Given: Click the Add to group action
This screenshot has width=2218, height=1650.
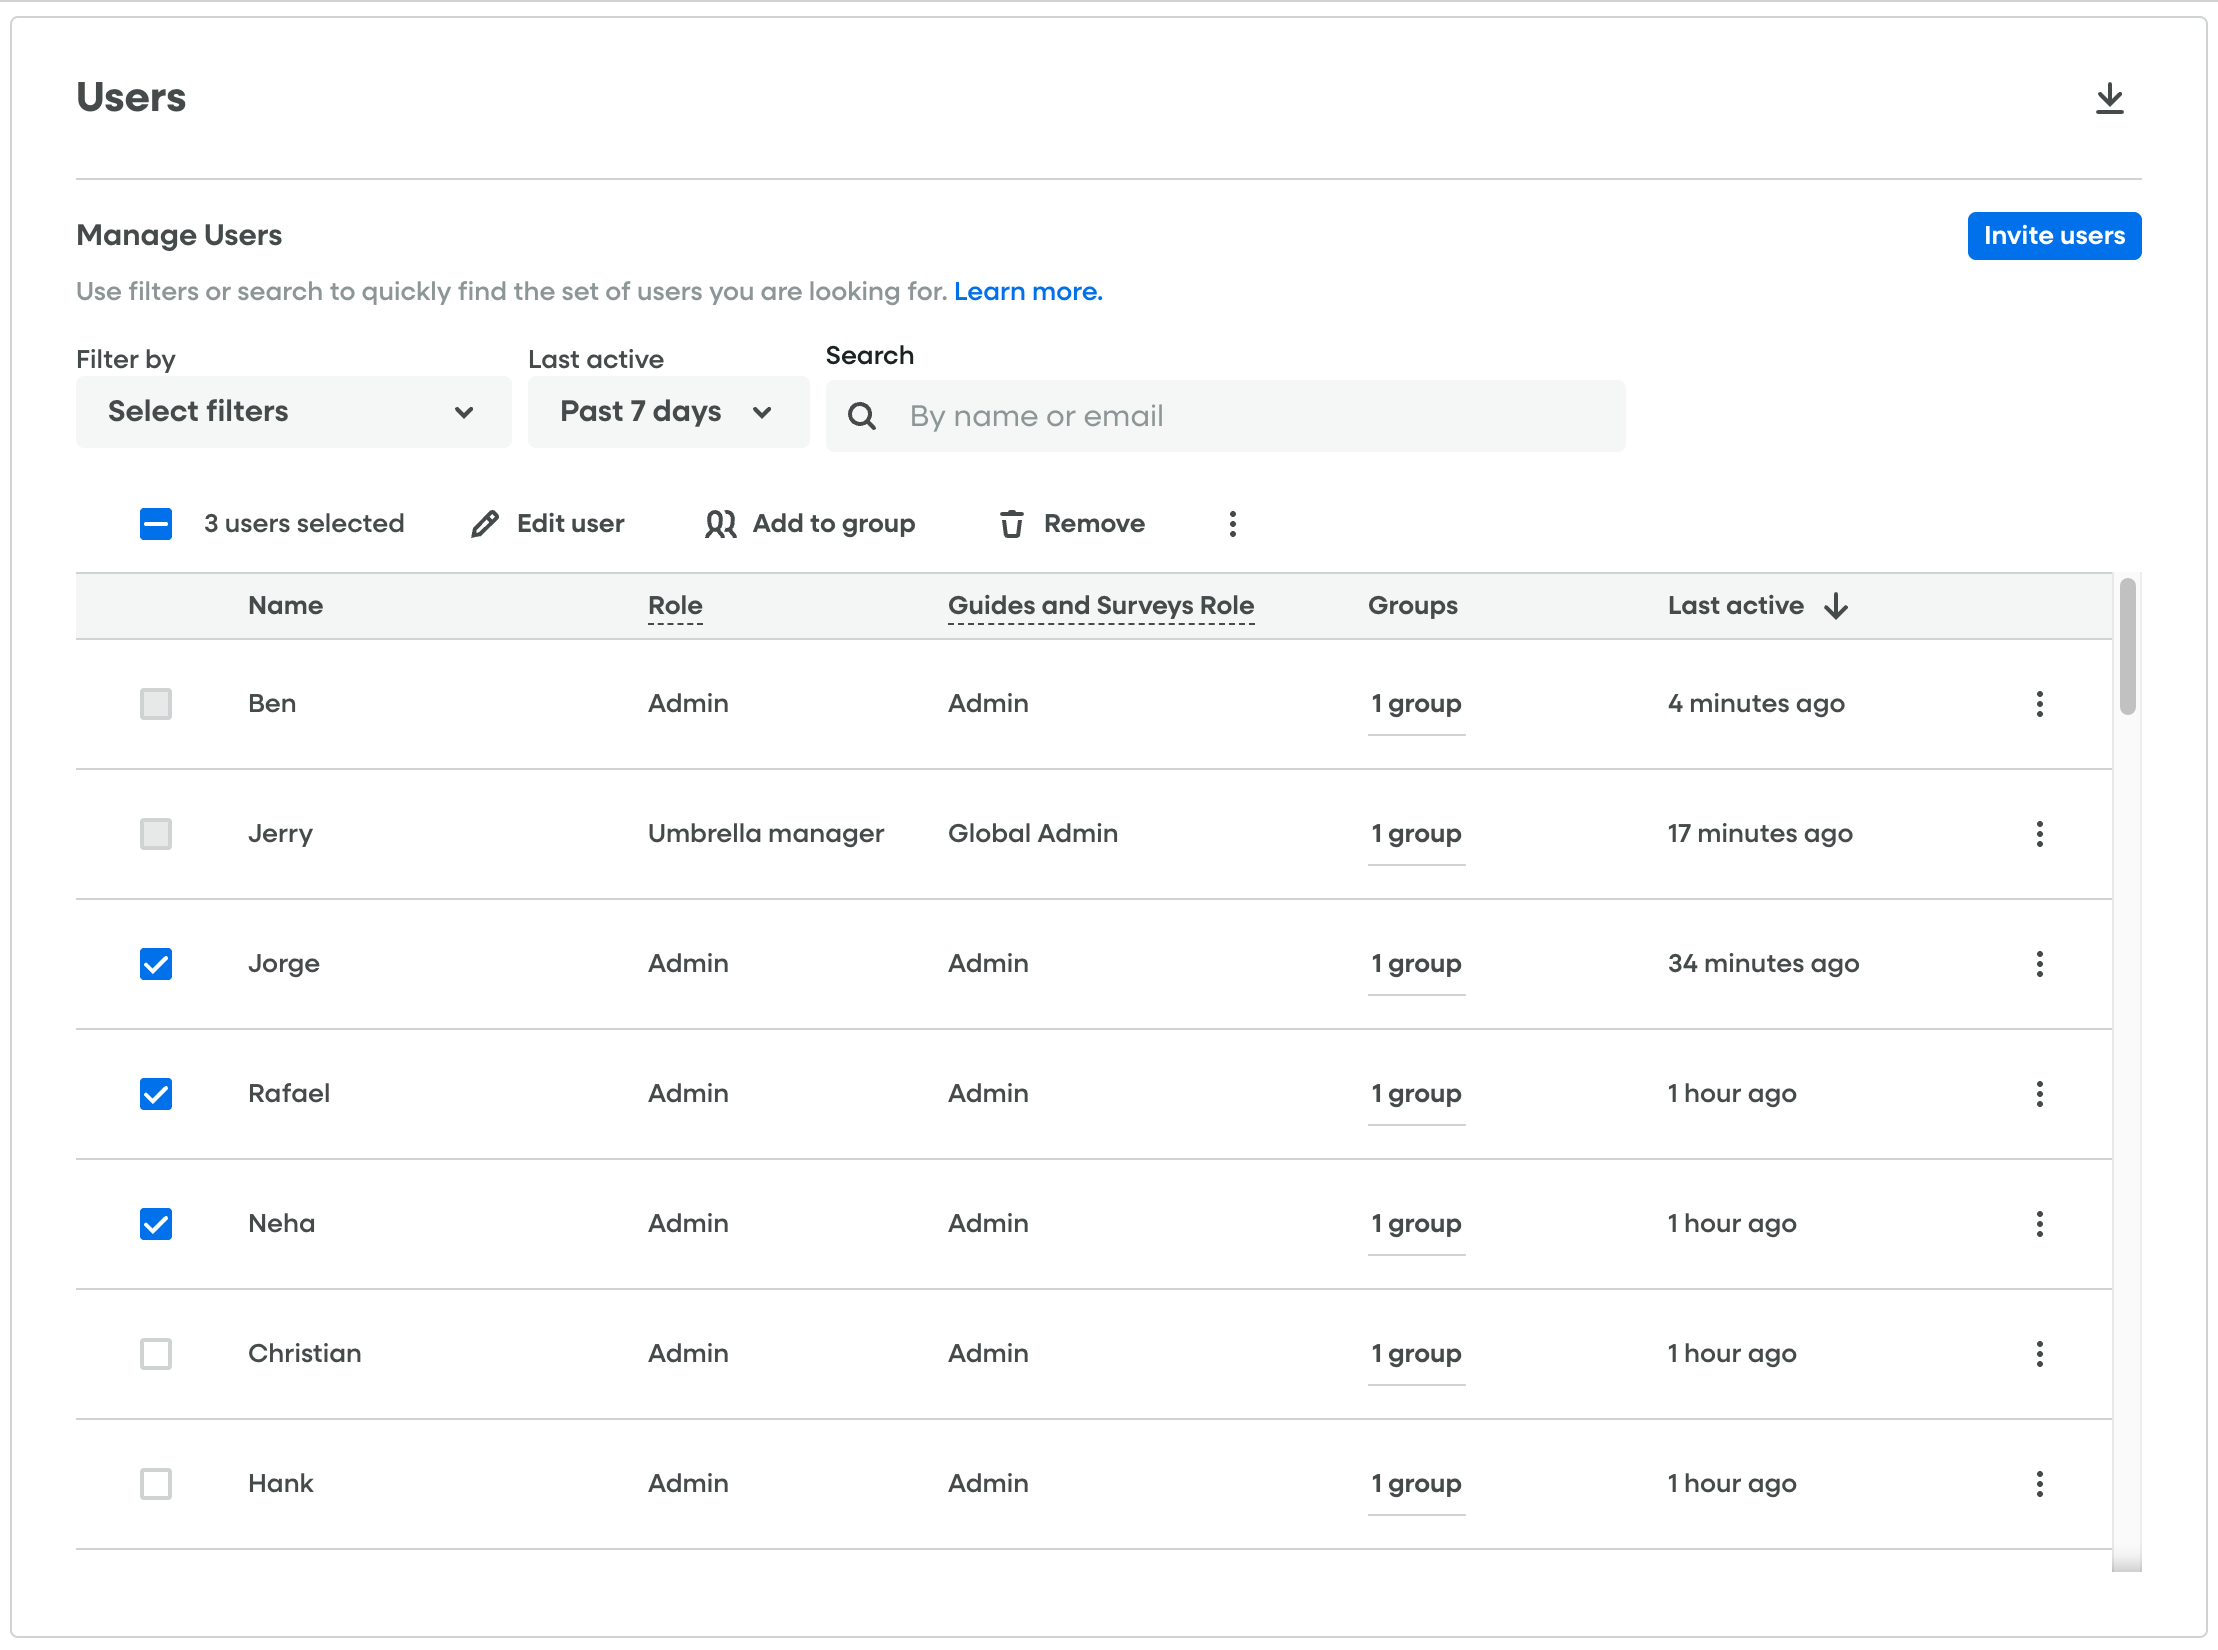Looking at the screenshot, I should (x=810, y=524).
